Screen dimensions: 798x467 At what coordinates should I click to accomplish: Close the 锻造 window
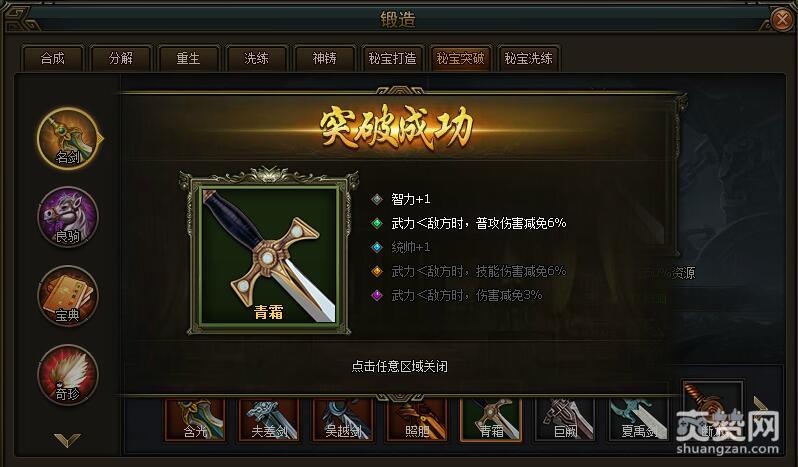(x=782, y=19)
